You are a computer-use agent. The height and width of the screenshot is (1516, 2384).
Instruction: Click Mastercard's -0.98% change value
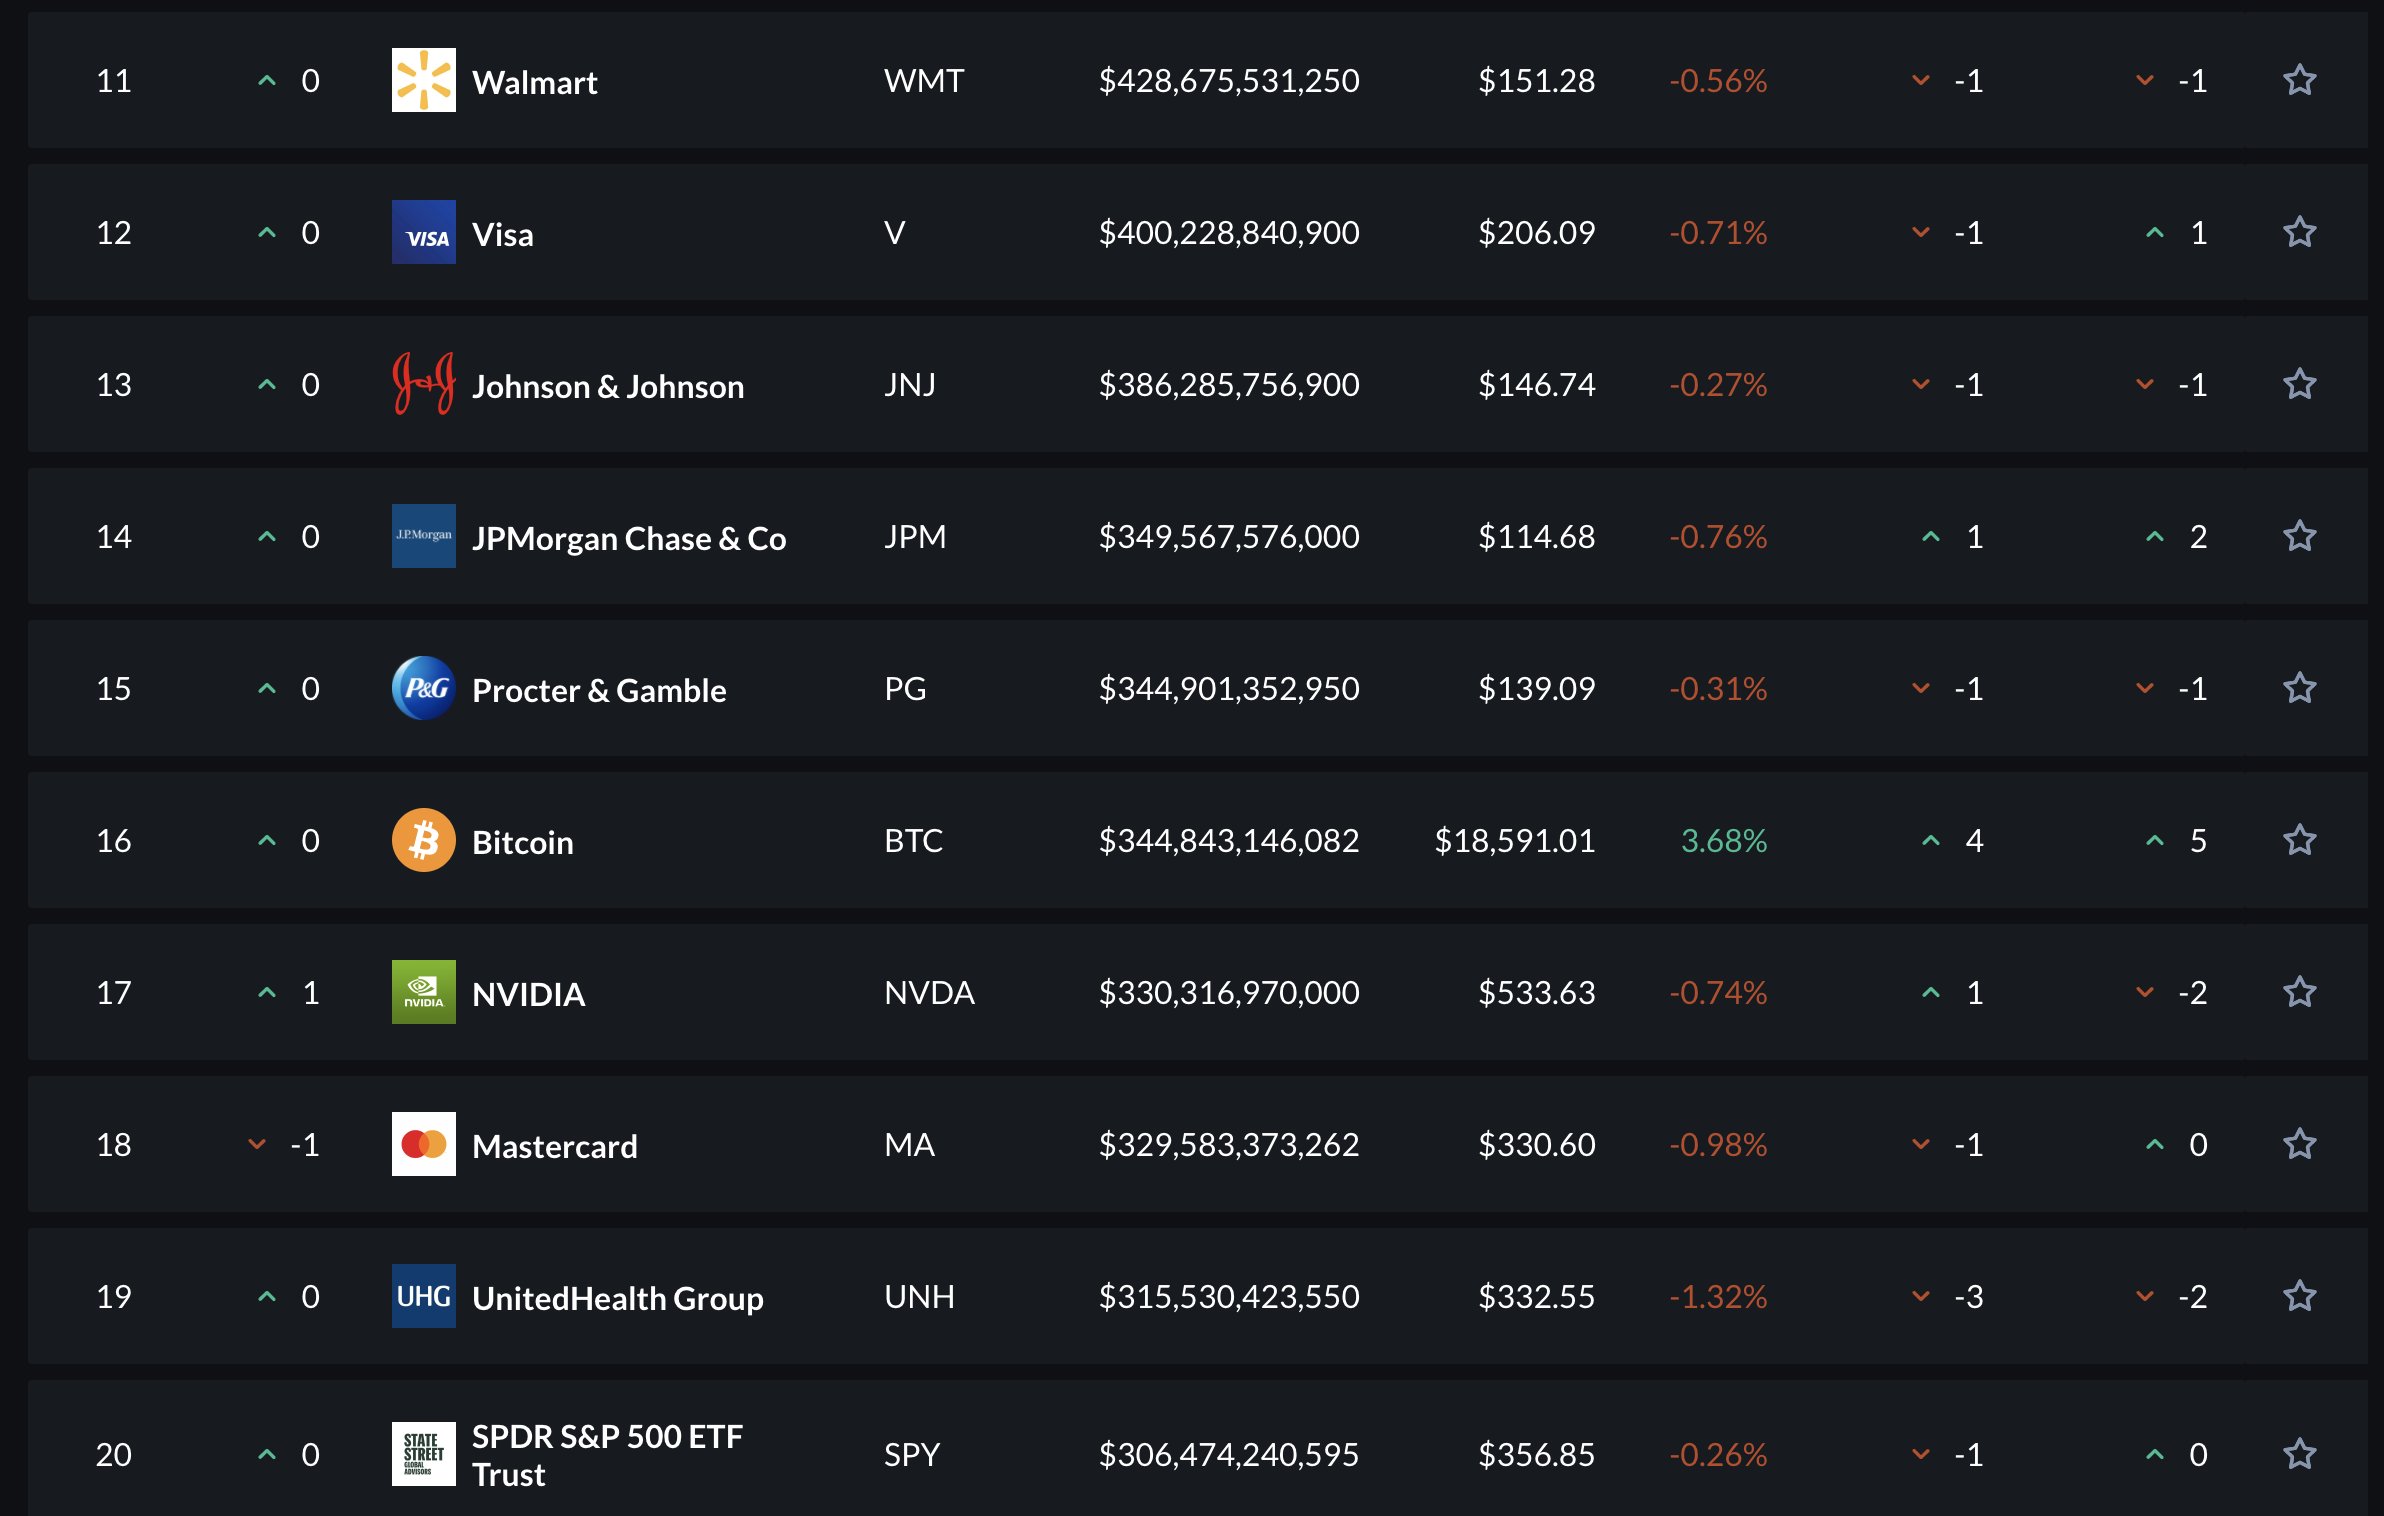[1718, 1144]
